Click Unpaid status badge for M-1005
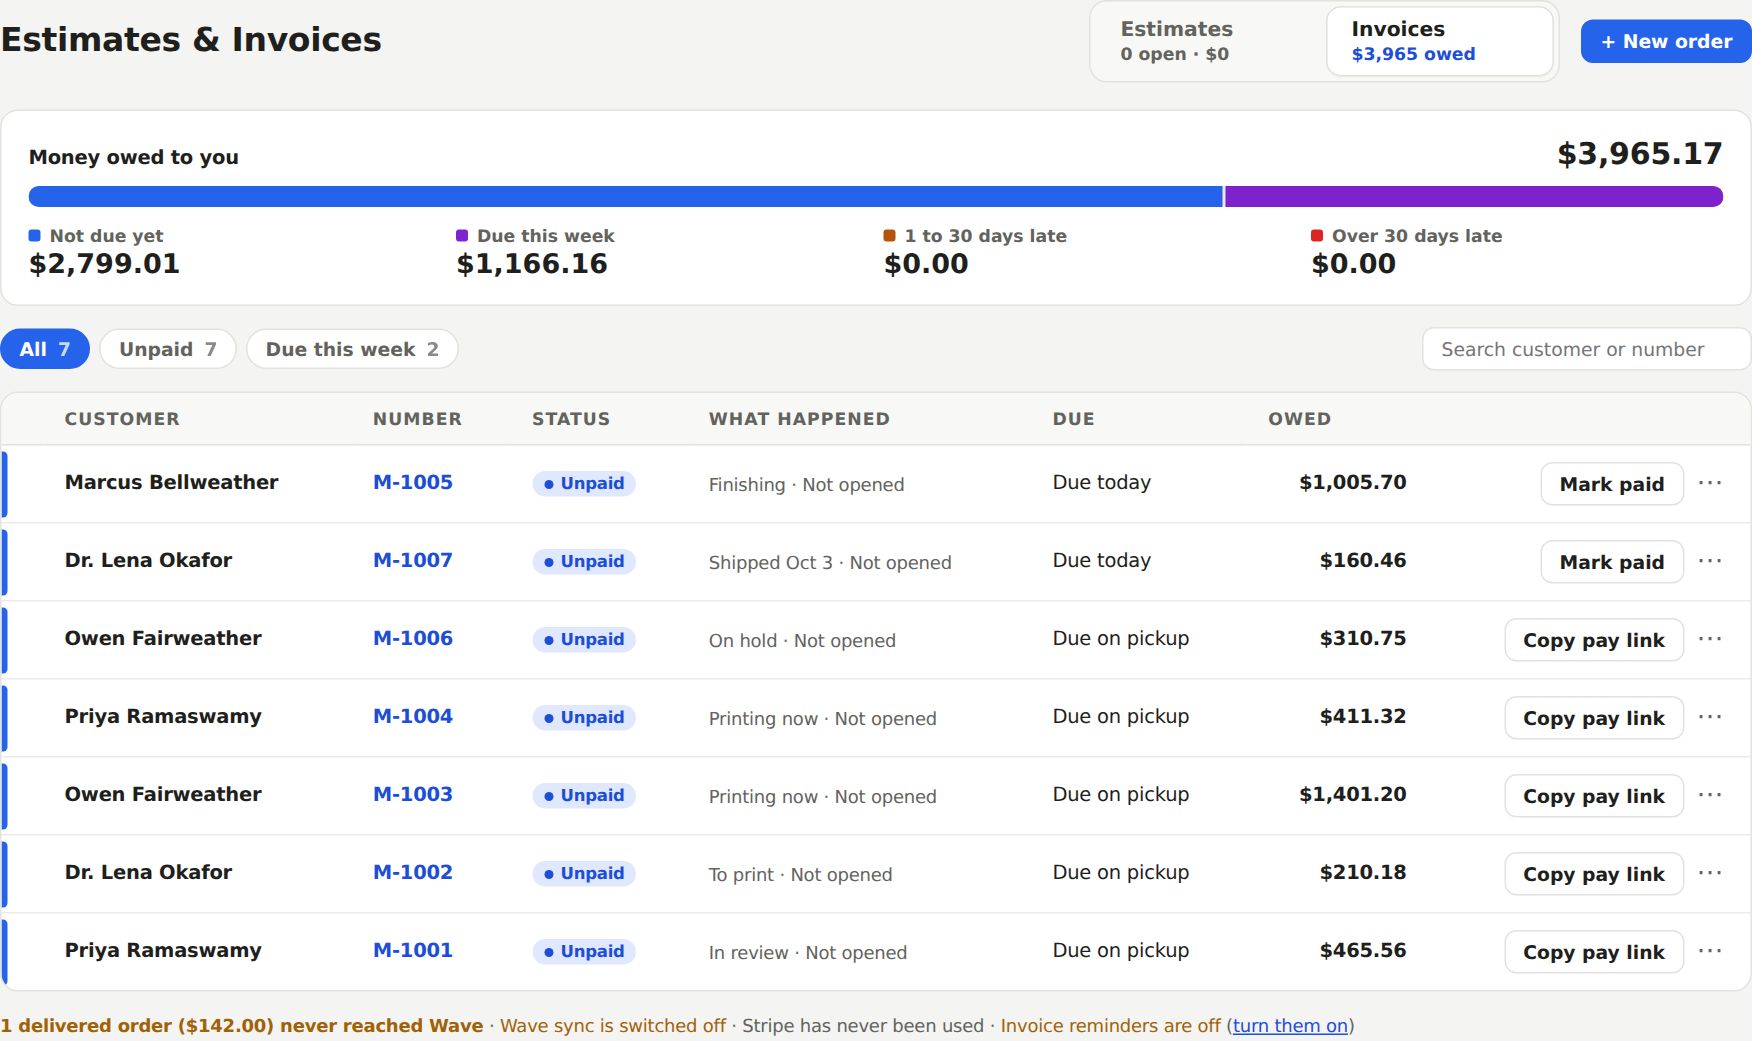This screenshot has width=1752, height=1041. [x=584, y=483]
